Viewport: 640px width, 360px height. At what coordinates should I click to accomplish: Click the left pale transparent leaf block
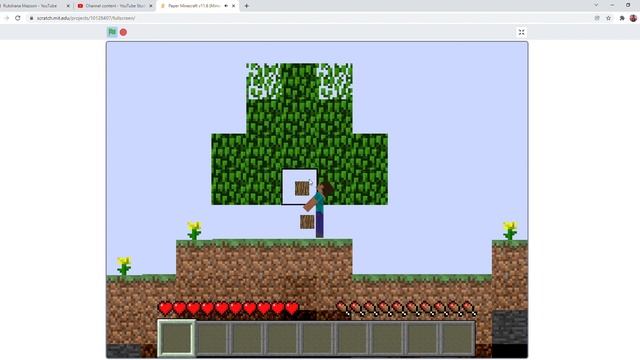pyautogui.click(x=264, y=81)
